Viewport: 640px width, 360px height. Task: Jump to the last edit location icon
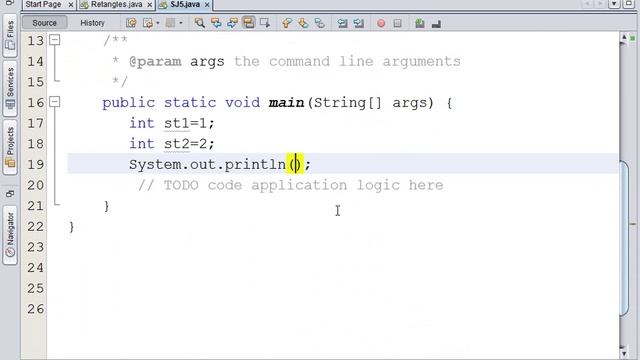click(x=131, y=23)
